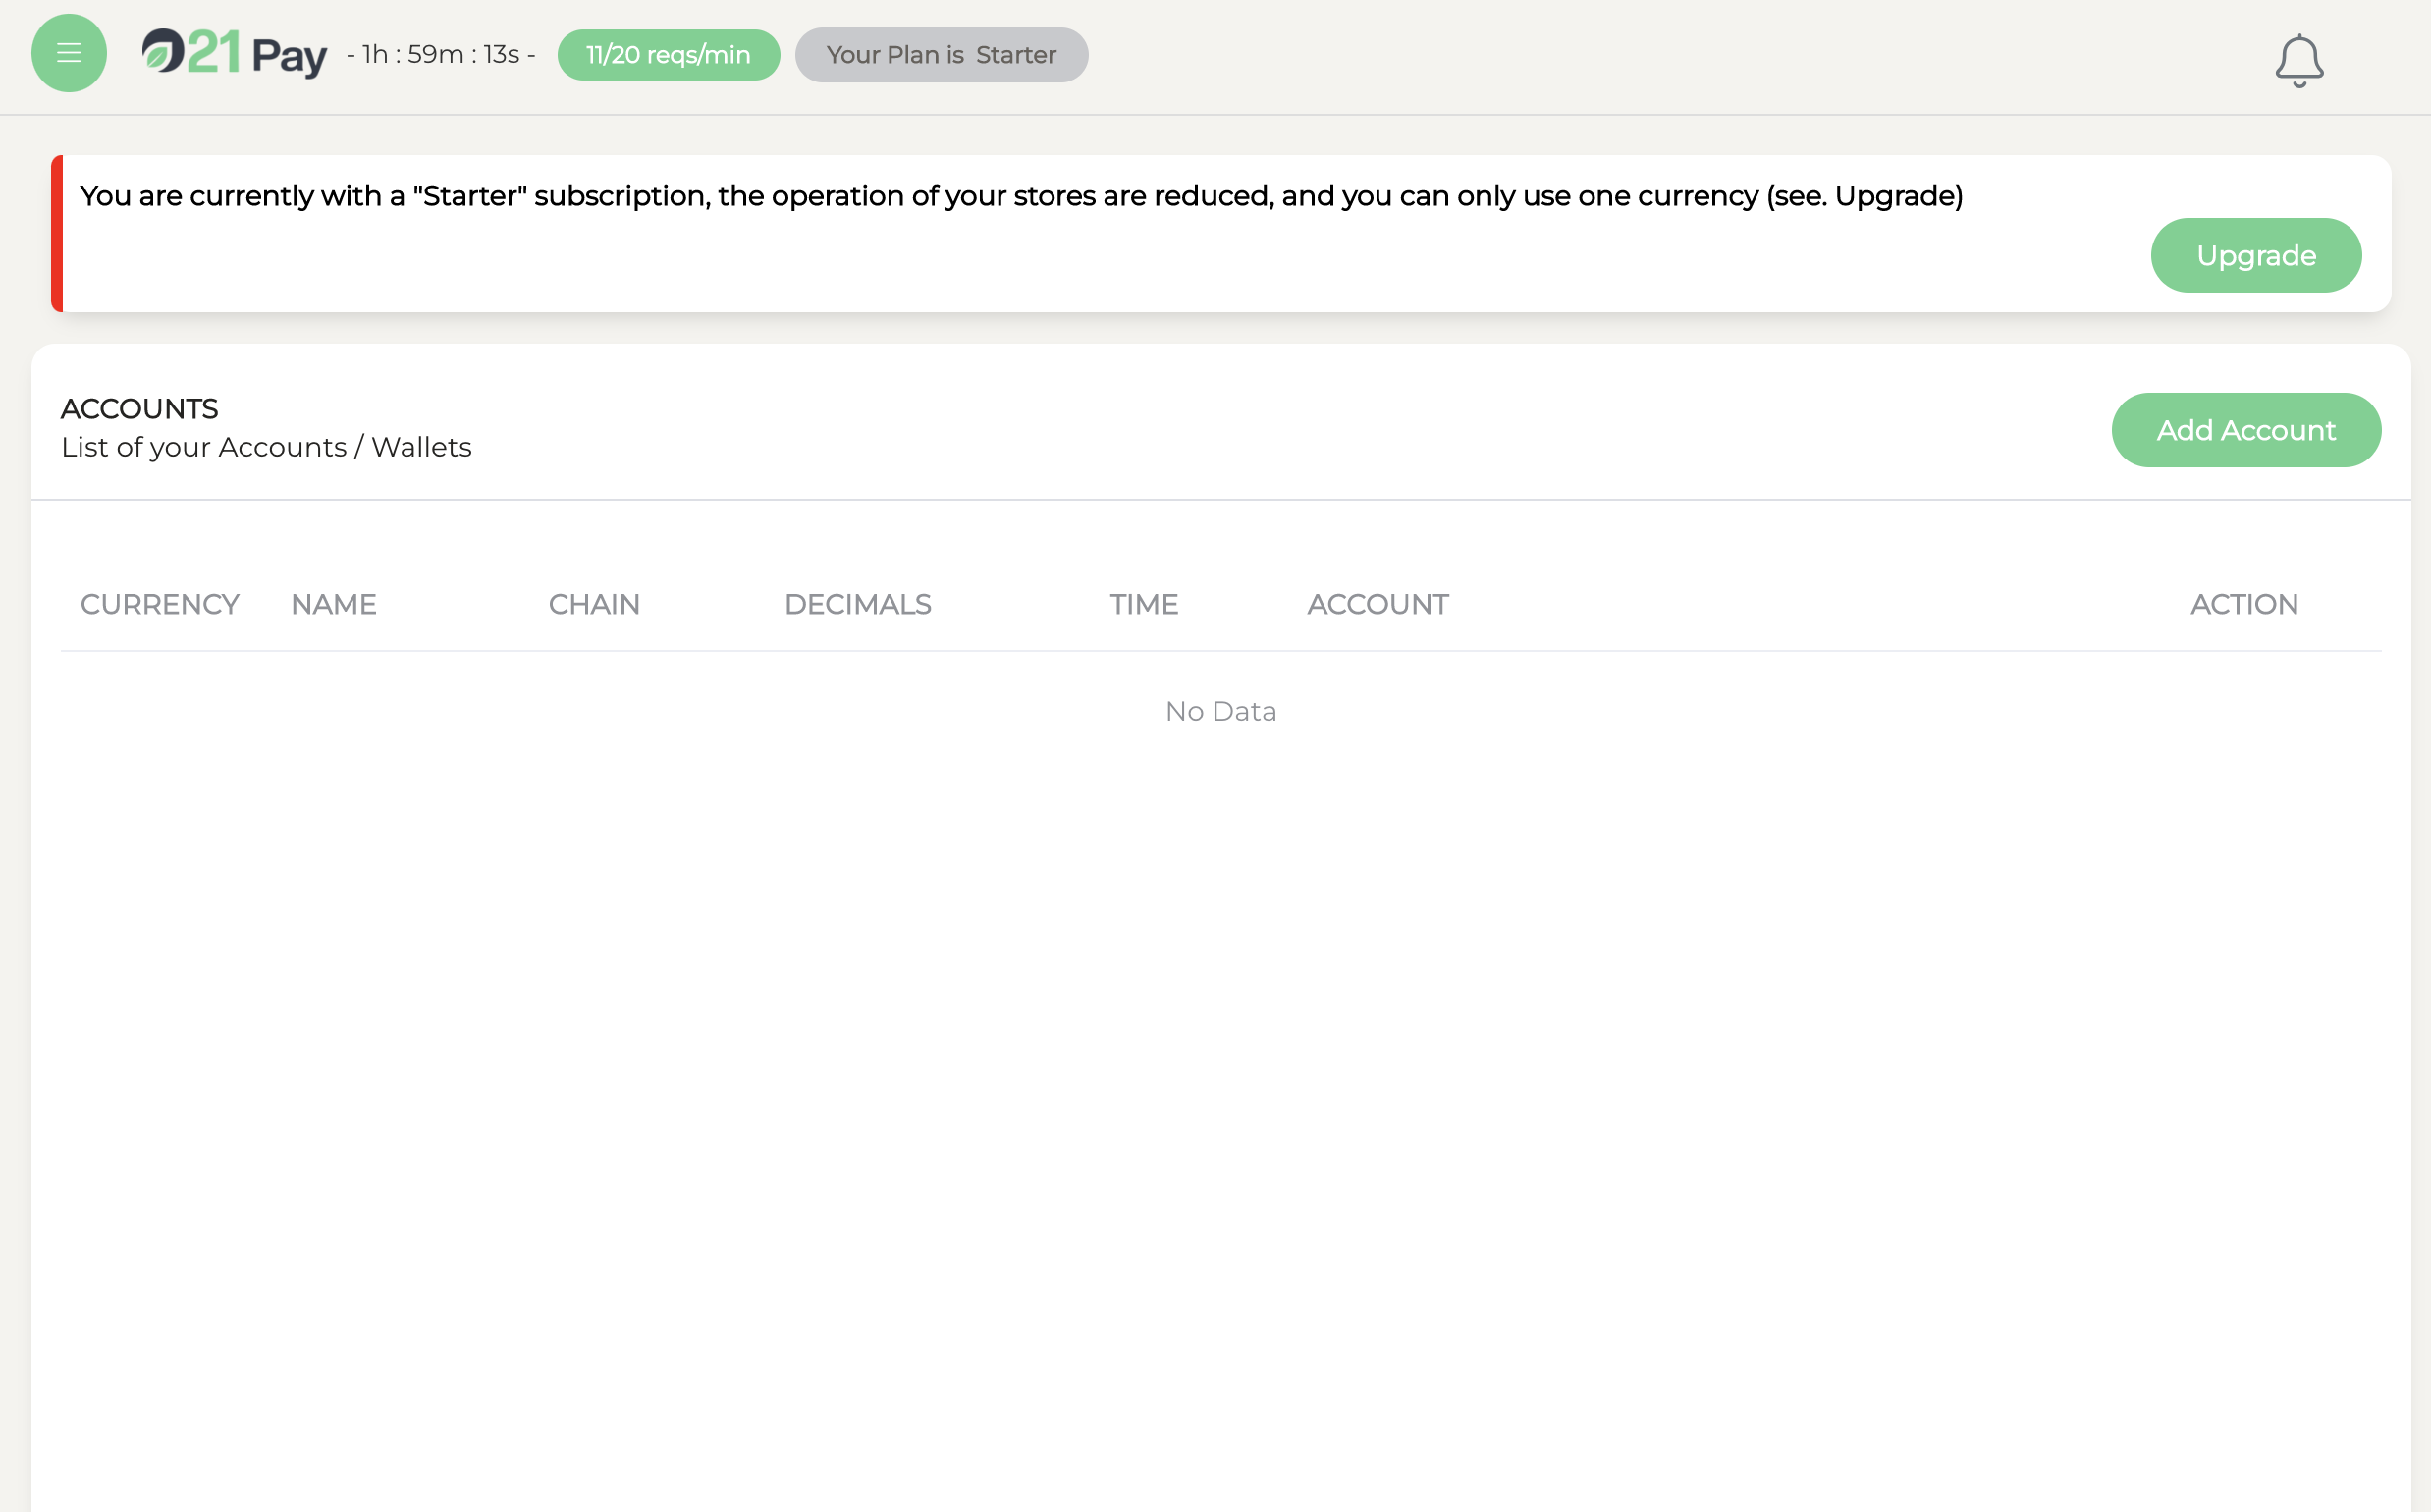Click the TIME column header
The width and height of the screenshot is (2431, 1512).
coord(1143,604)
